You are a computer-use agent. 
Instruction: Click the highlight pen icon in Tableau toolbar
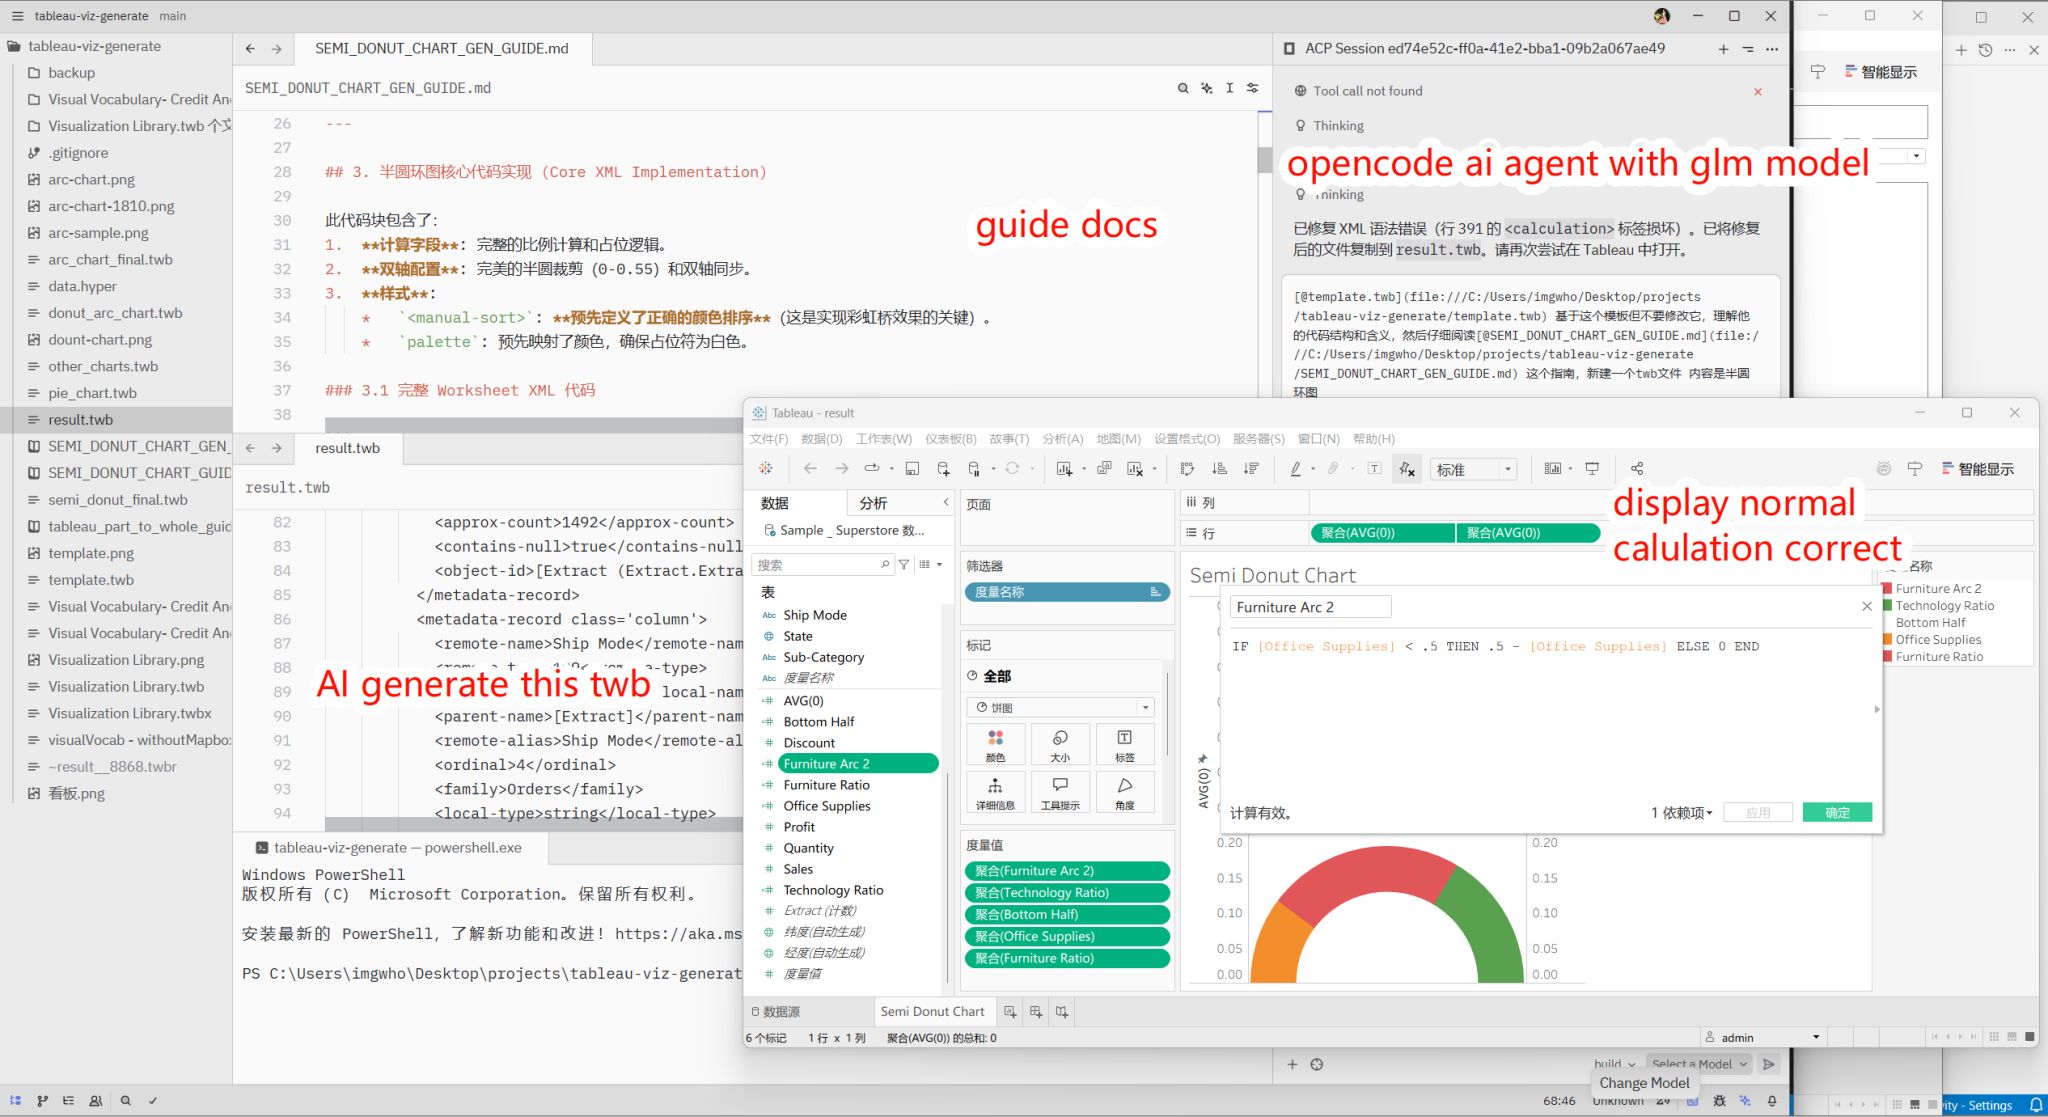pyautogui.click(x=1296, y=468)
